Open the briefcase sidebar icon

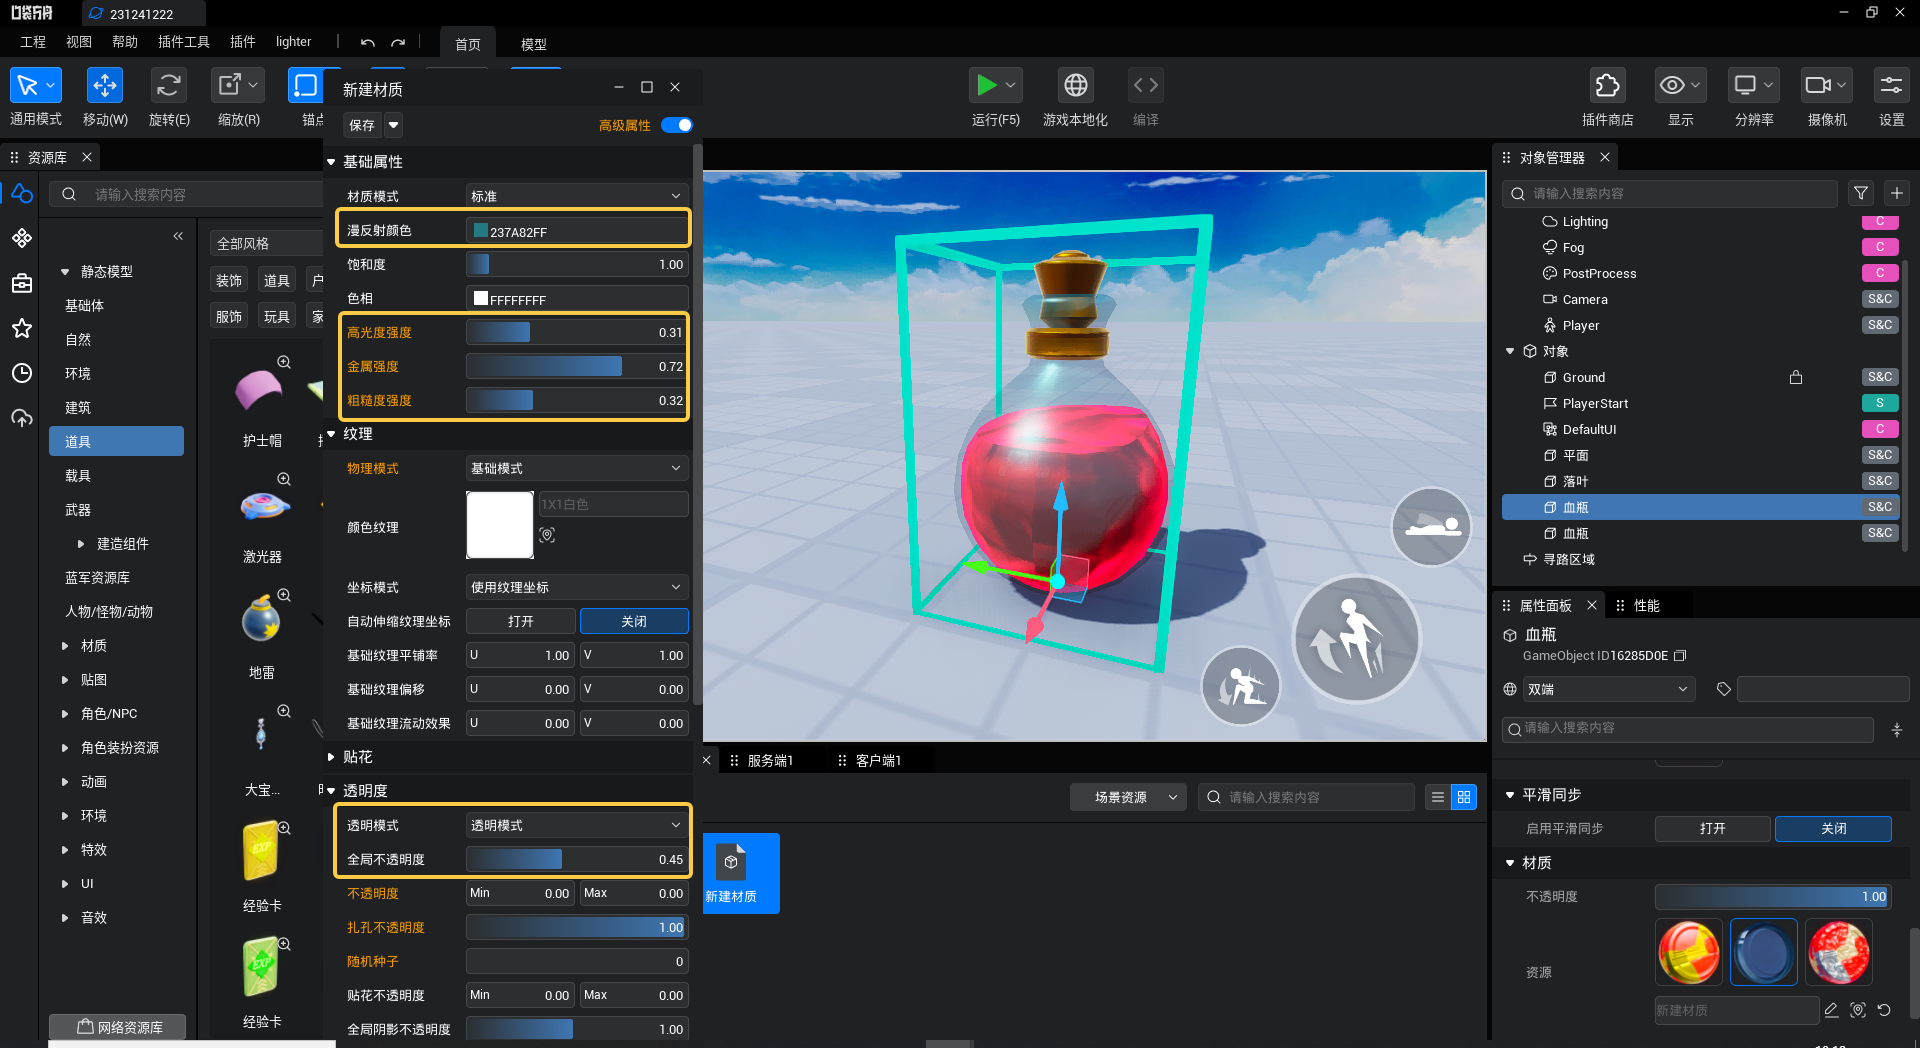click(x=22, y=283)
